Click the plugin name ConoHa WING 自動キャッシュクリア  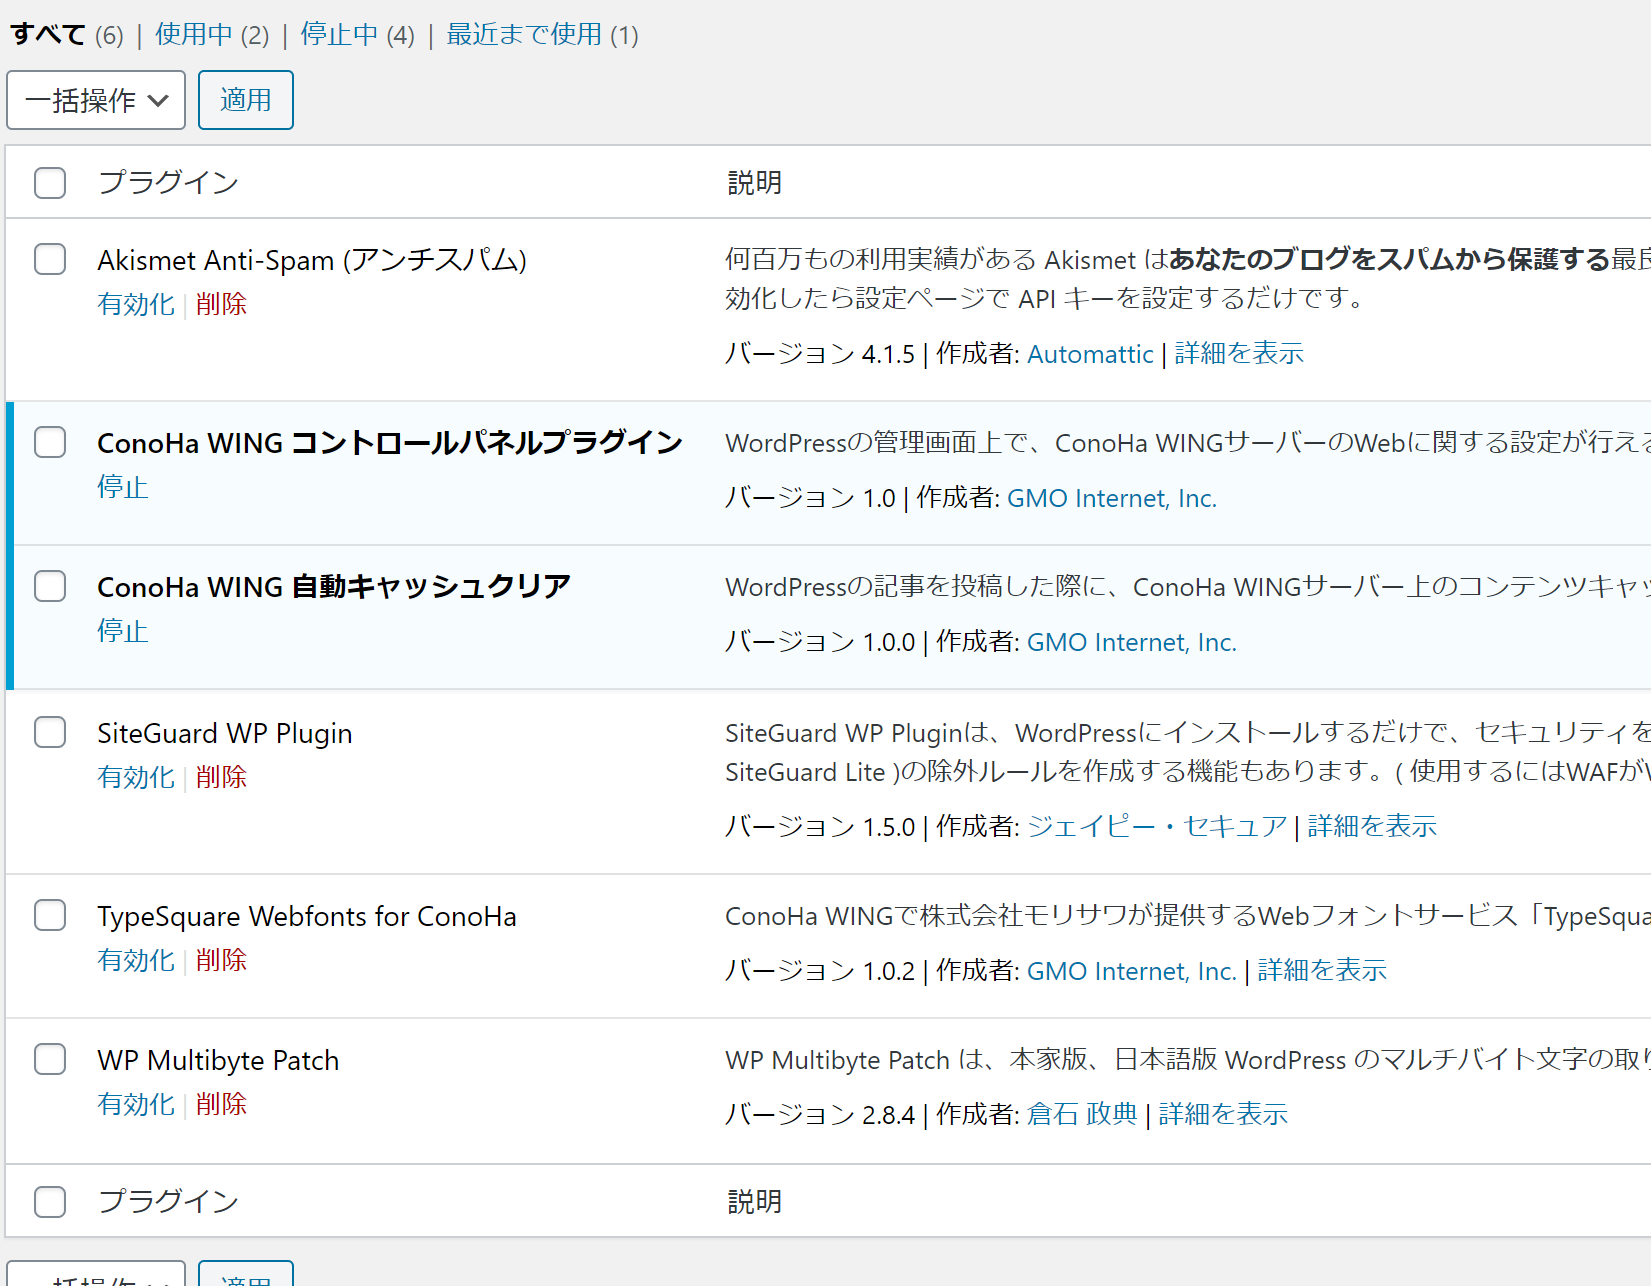334,587
